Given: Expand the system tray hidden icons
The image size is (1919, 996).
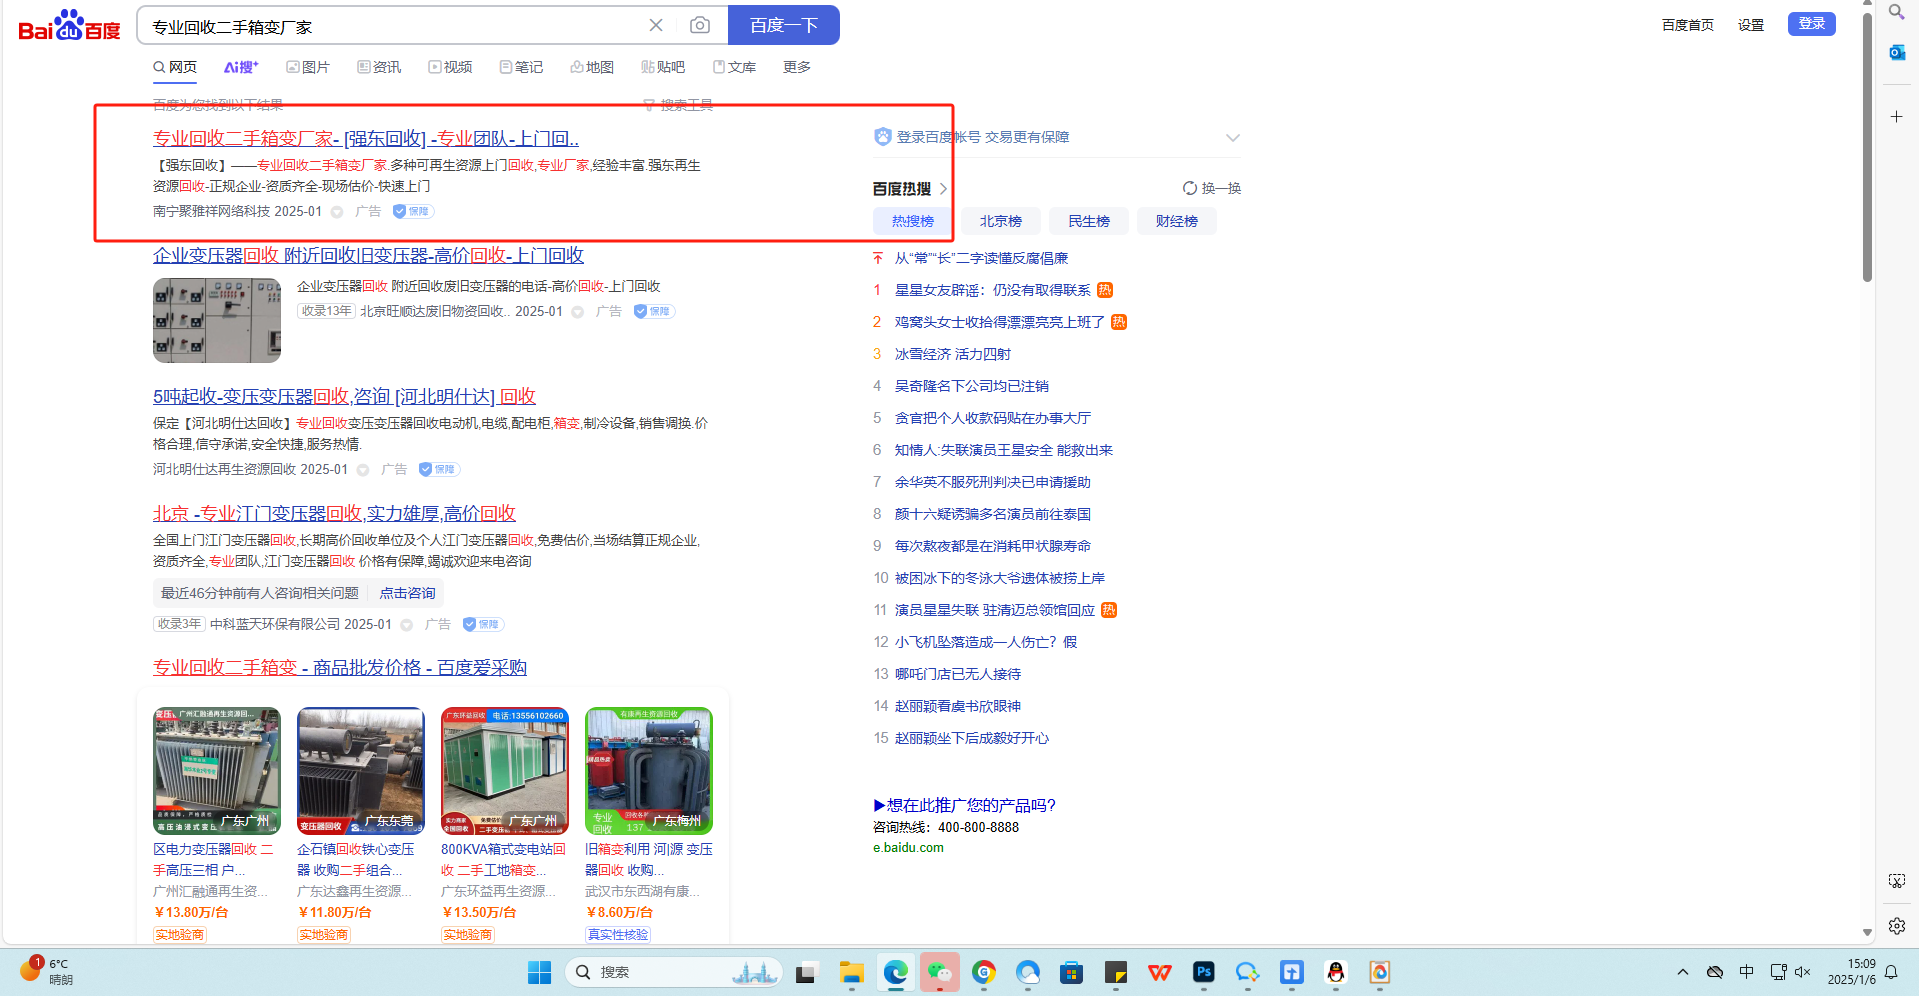Looking at the screenshot, I should 1683,972.
